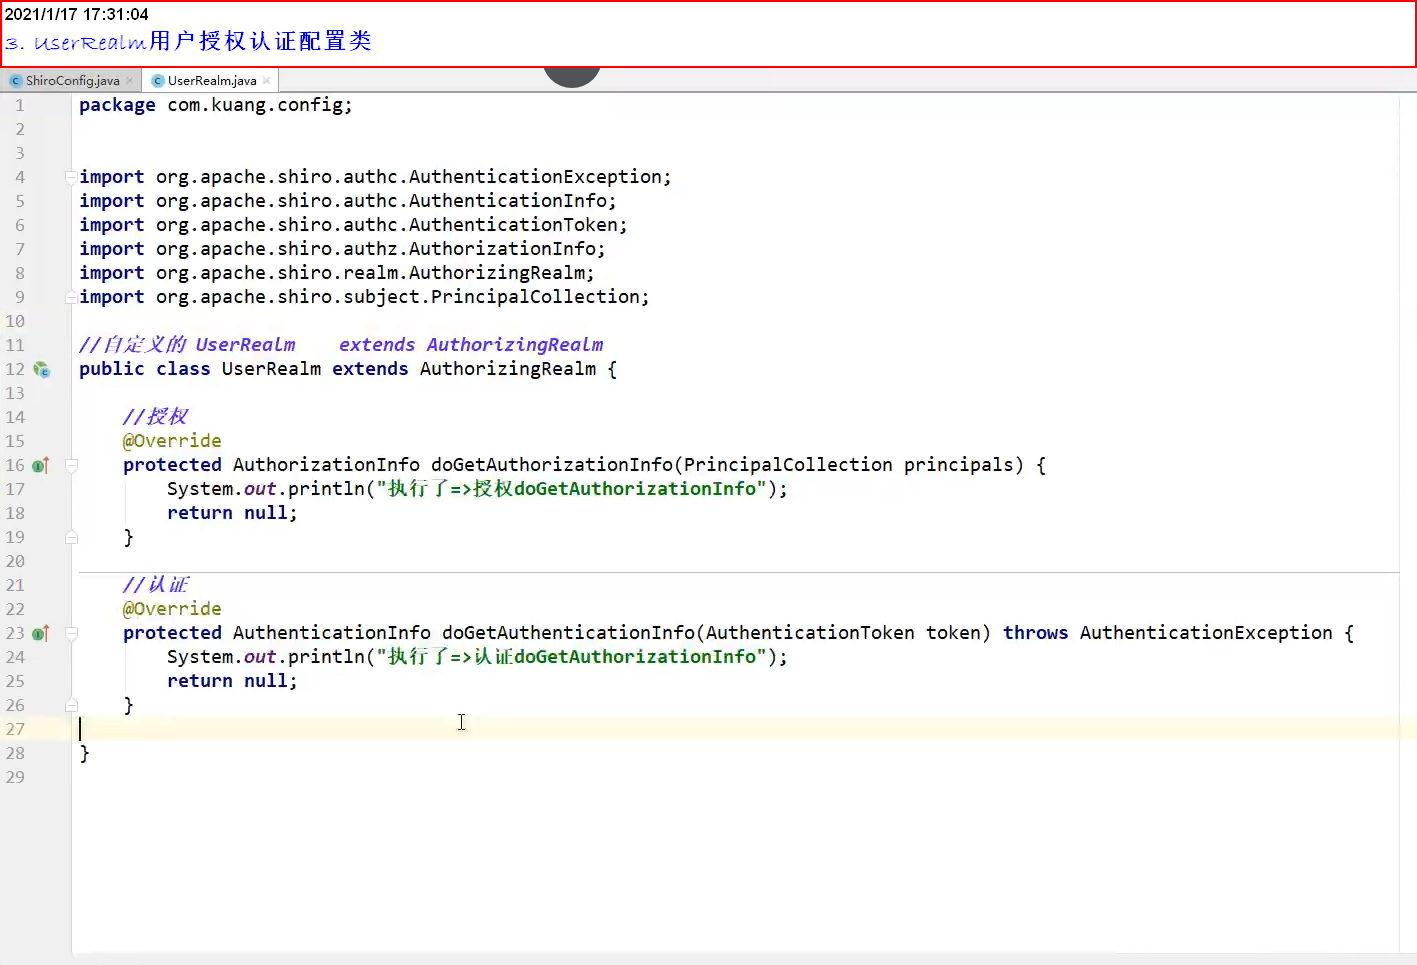Click the method name 'doGetAuthenticationInfo' on line 23
1417x965 pixels.
568,633
